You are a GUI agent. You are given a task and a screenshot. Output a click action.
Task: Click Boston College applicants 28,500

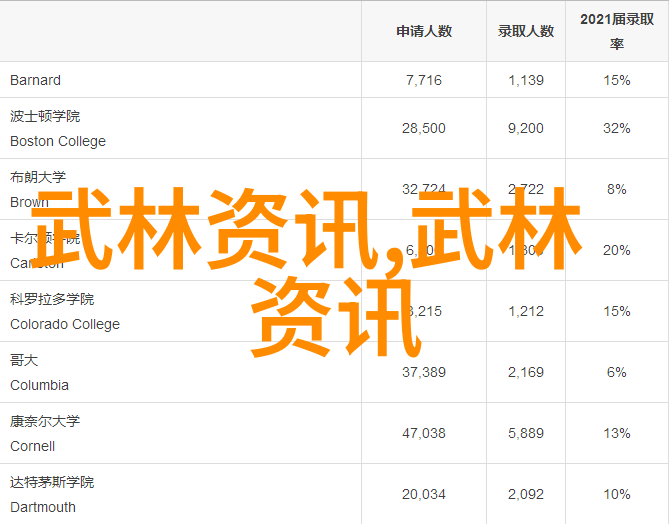(x=424, y=128)
